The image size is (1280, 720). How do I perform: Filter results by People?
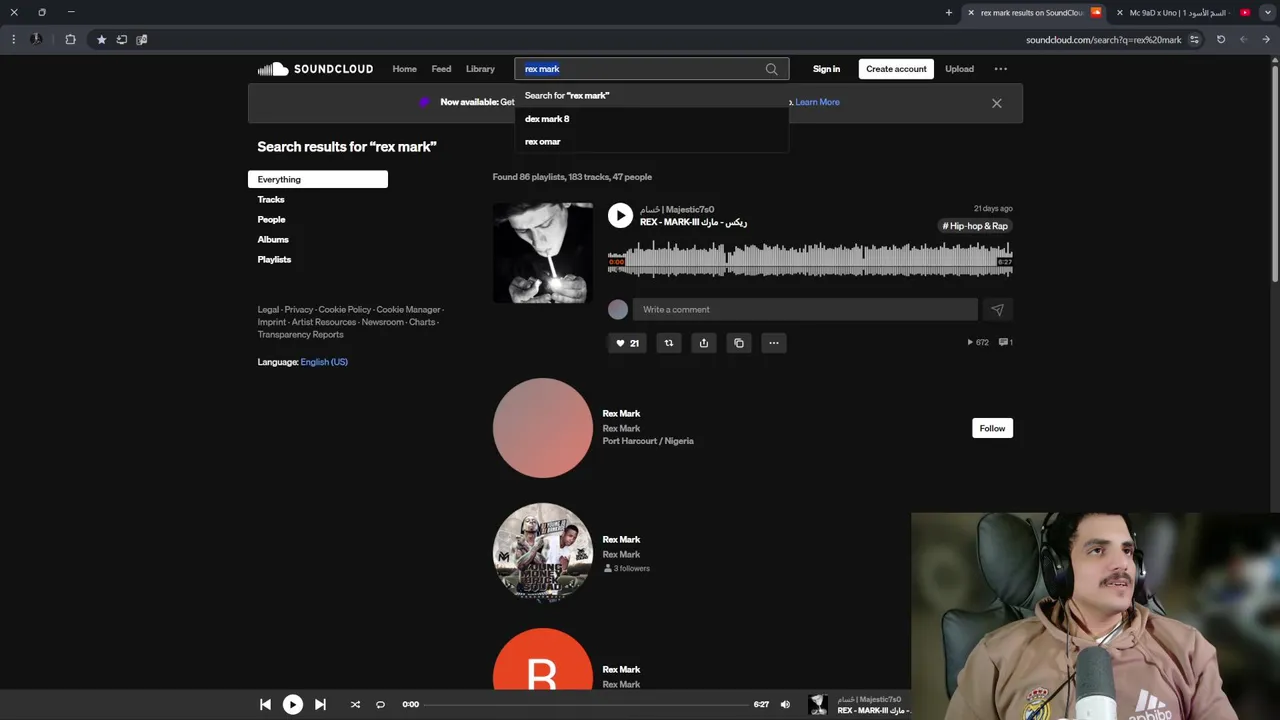(271, 219)
